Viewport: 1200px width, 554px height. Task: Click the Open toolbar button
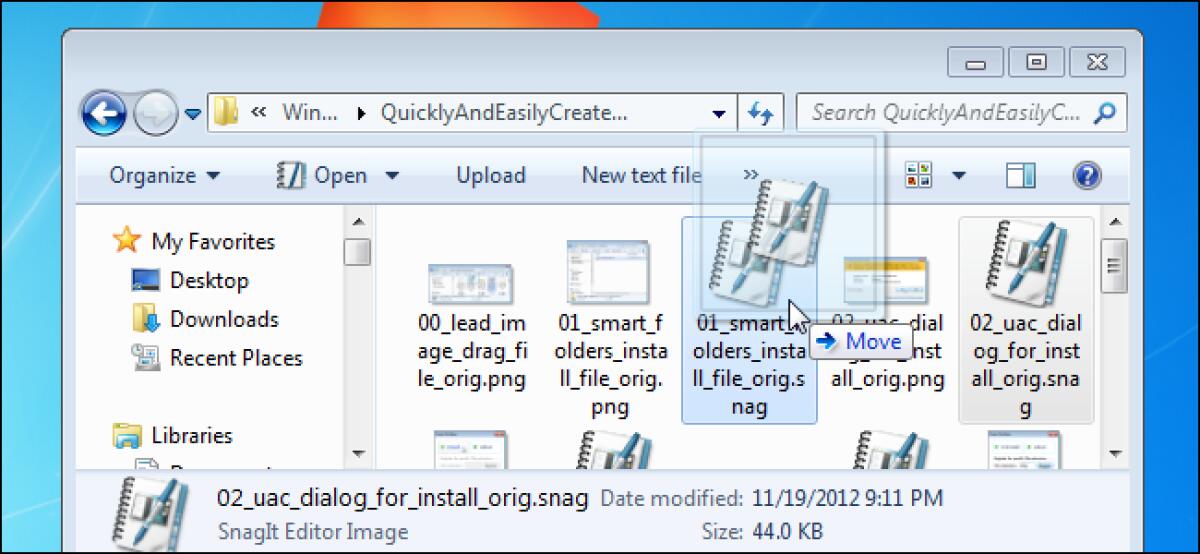(323, 175)
